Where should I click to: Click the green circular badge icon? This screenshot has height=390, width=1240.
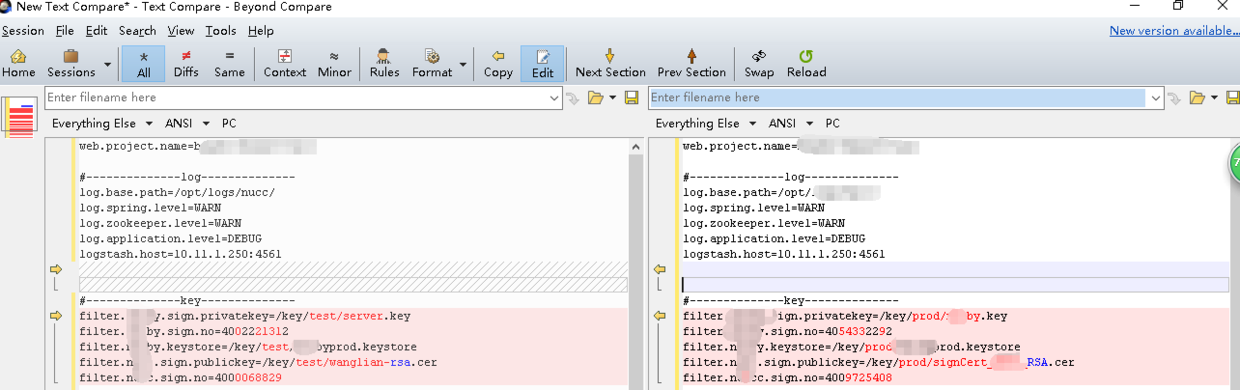pos(1234,162)
